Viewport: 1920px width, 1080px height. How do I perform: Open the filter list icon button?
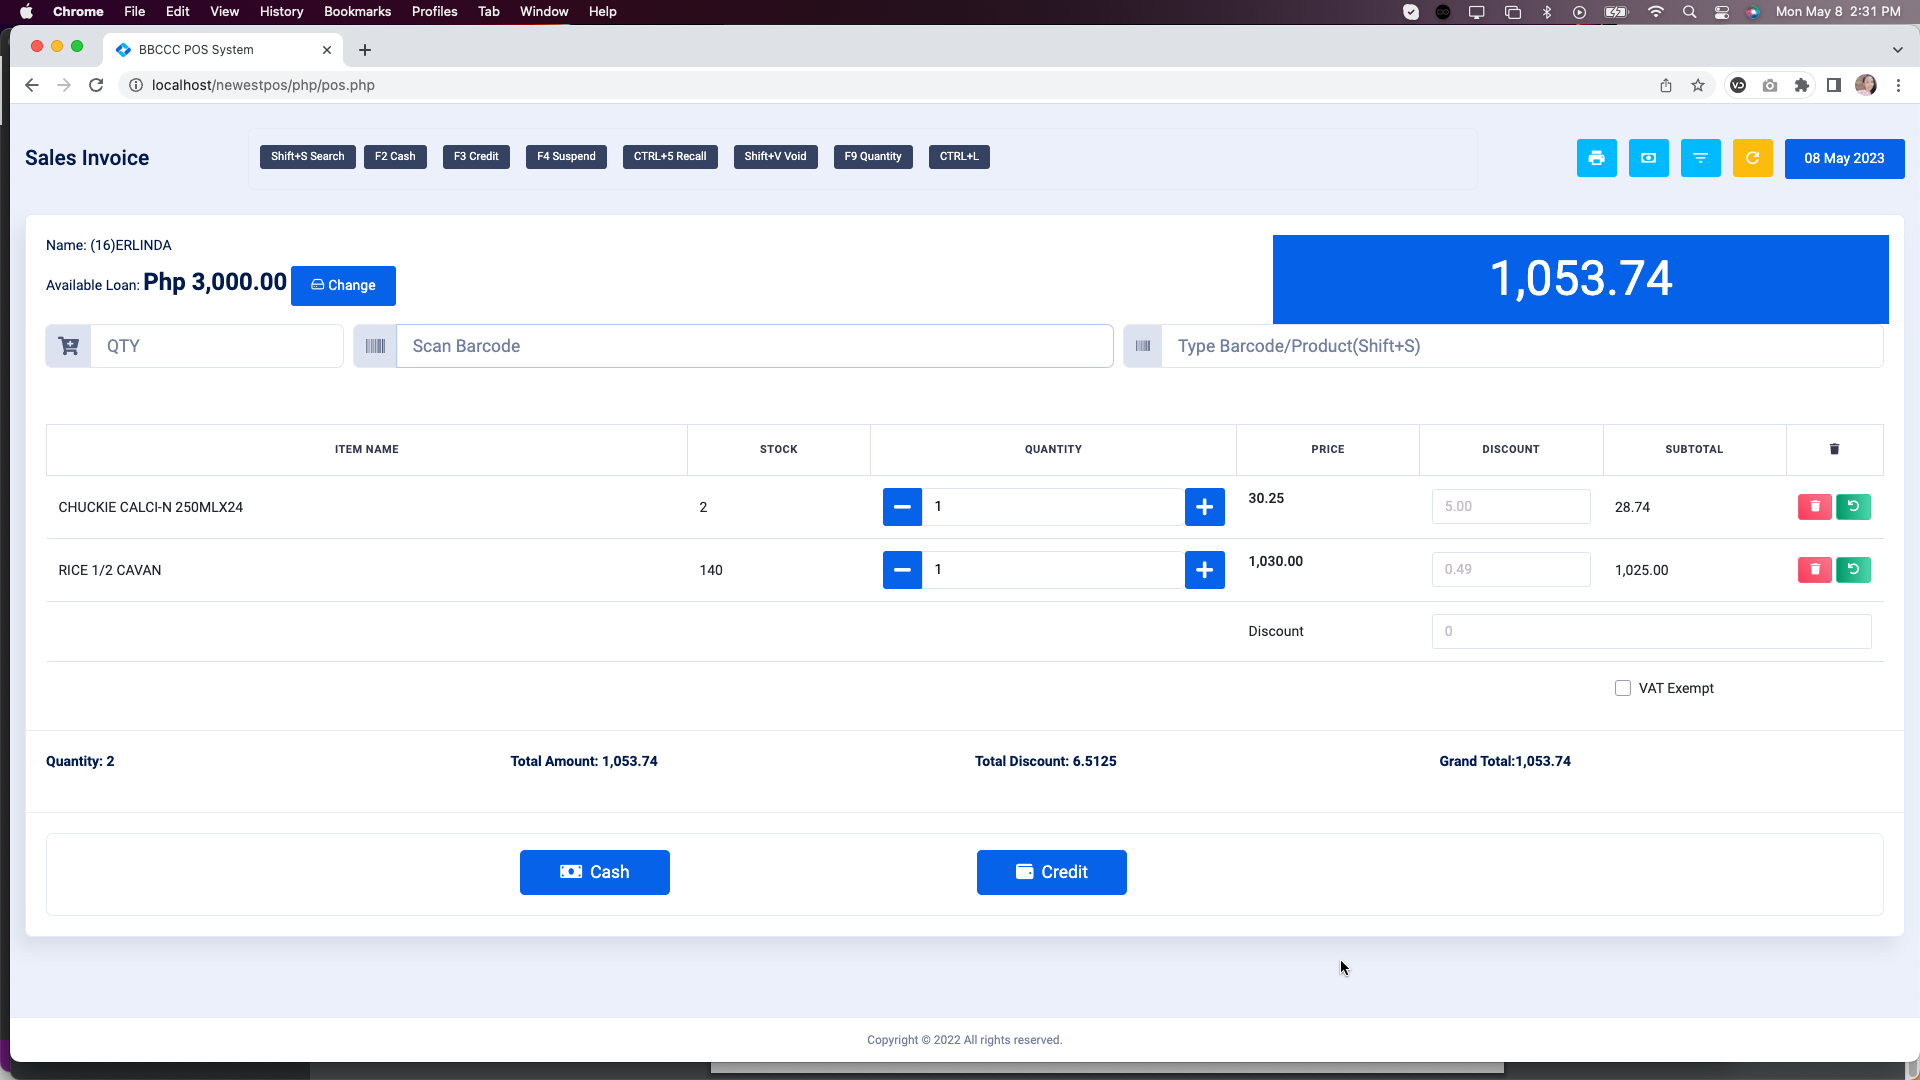(x=1700, y=158)
